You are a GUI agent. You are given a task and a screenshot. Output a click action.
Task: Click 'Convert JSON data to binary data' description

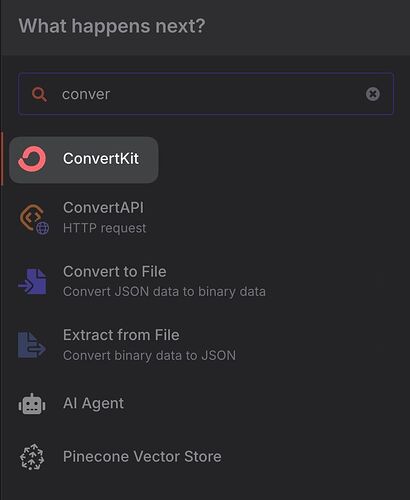point(164,292)
